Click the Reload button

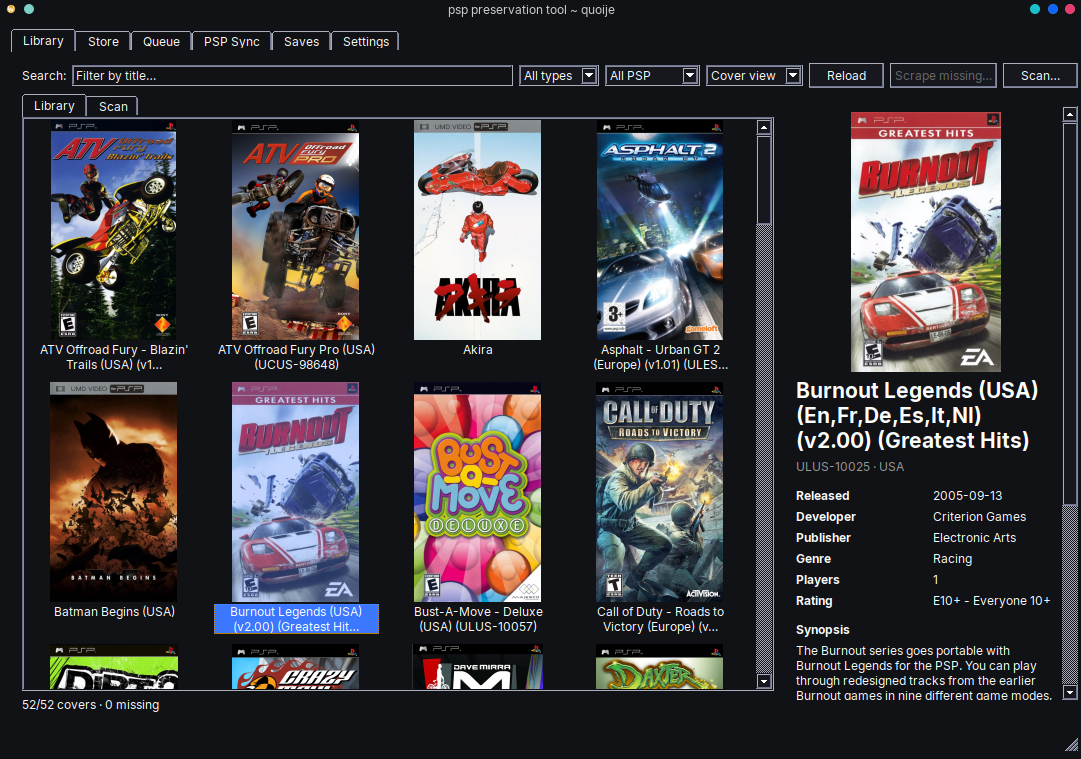point(846,76)
